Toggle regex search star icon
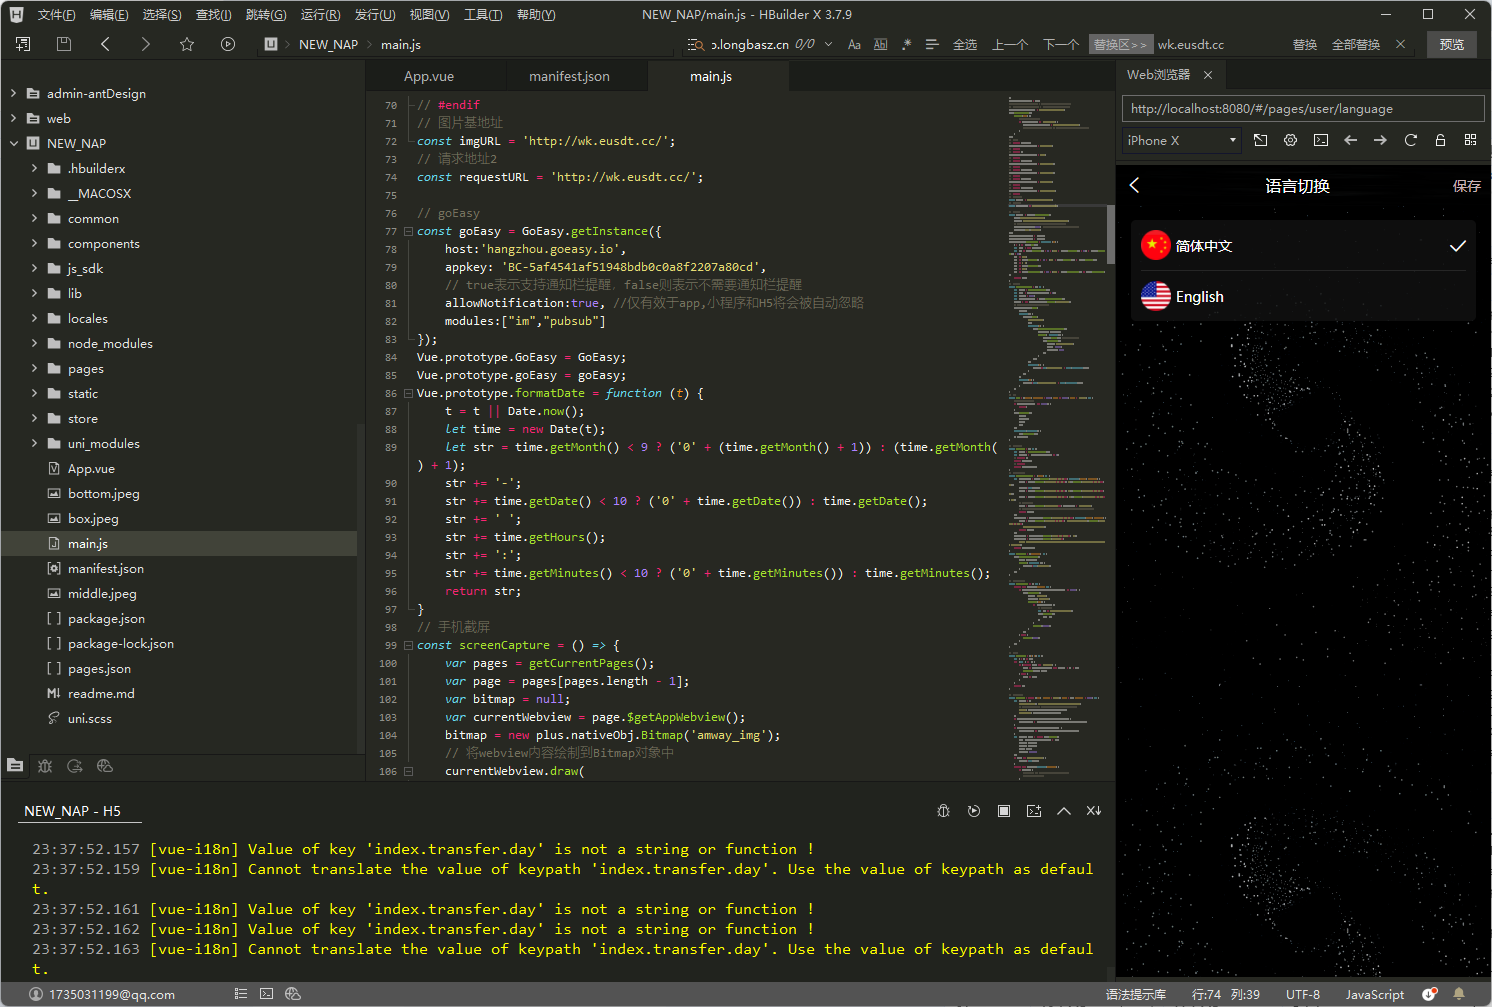 (x=906, y=44)
